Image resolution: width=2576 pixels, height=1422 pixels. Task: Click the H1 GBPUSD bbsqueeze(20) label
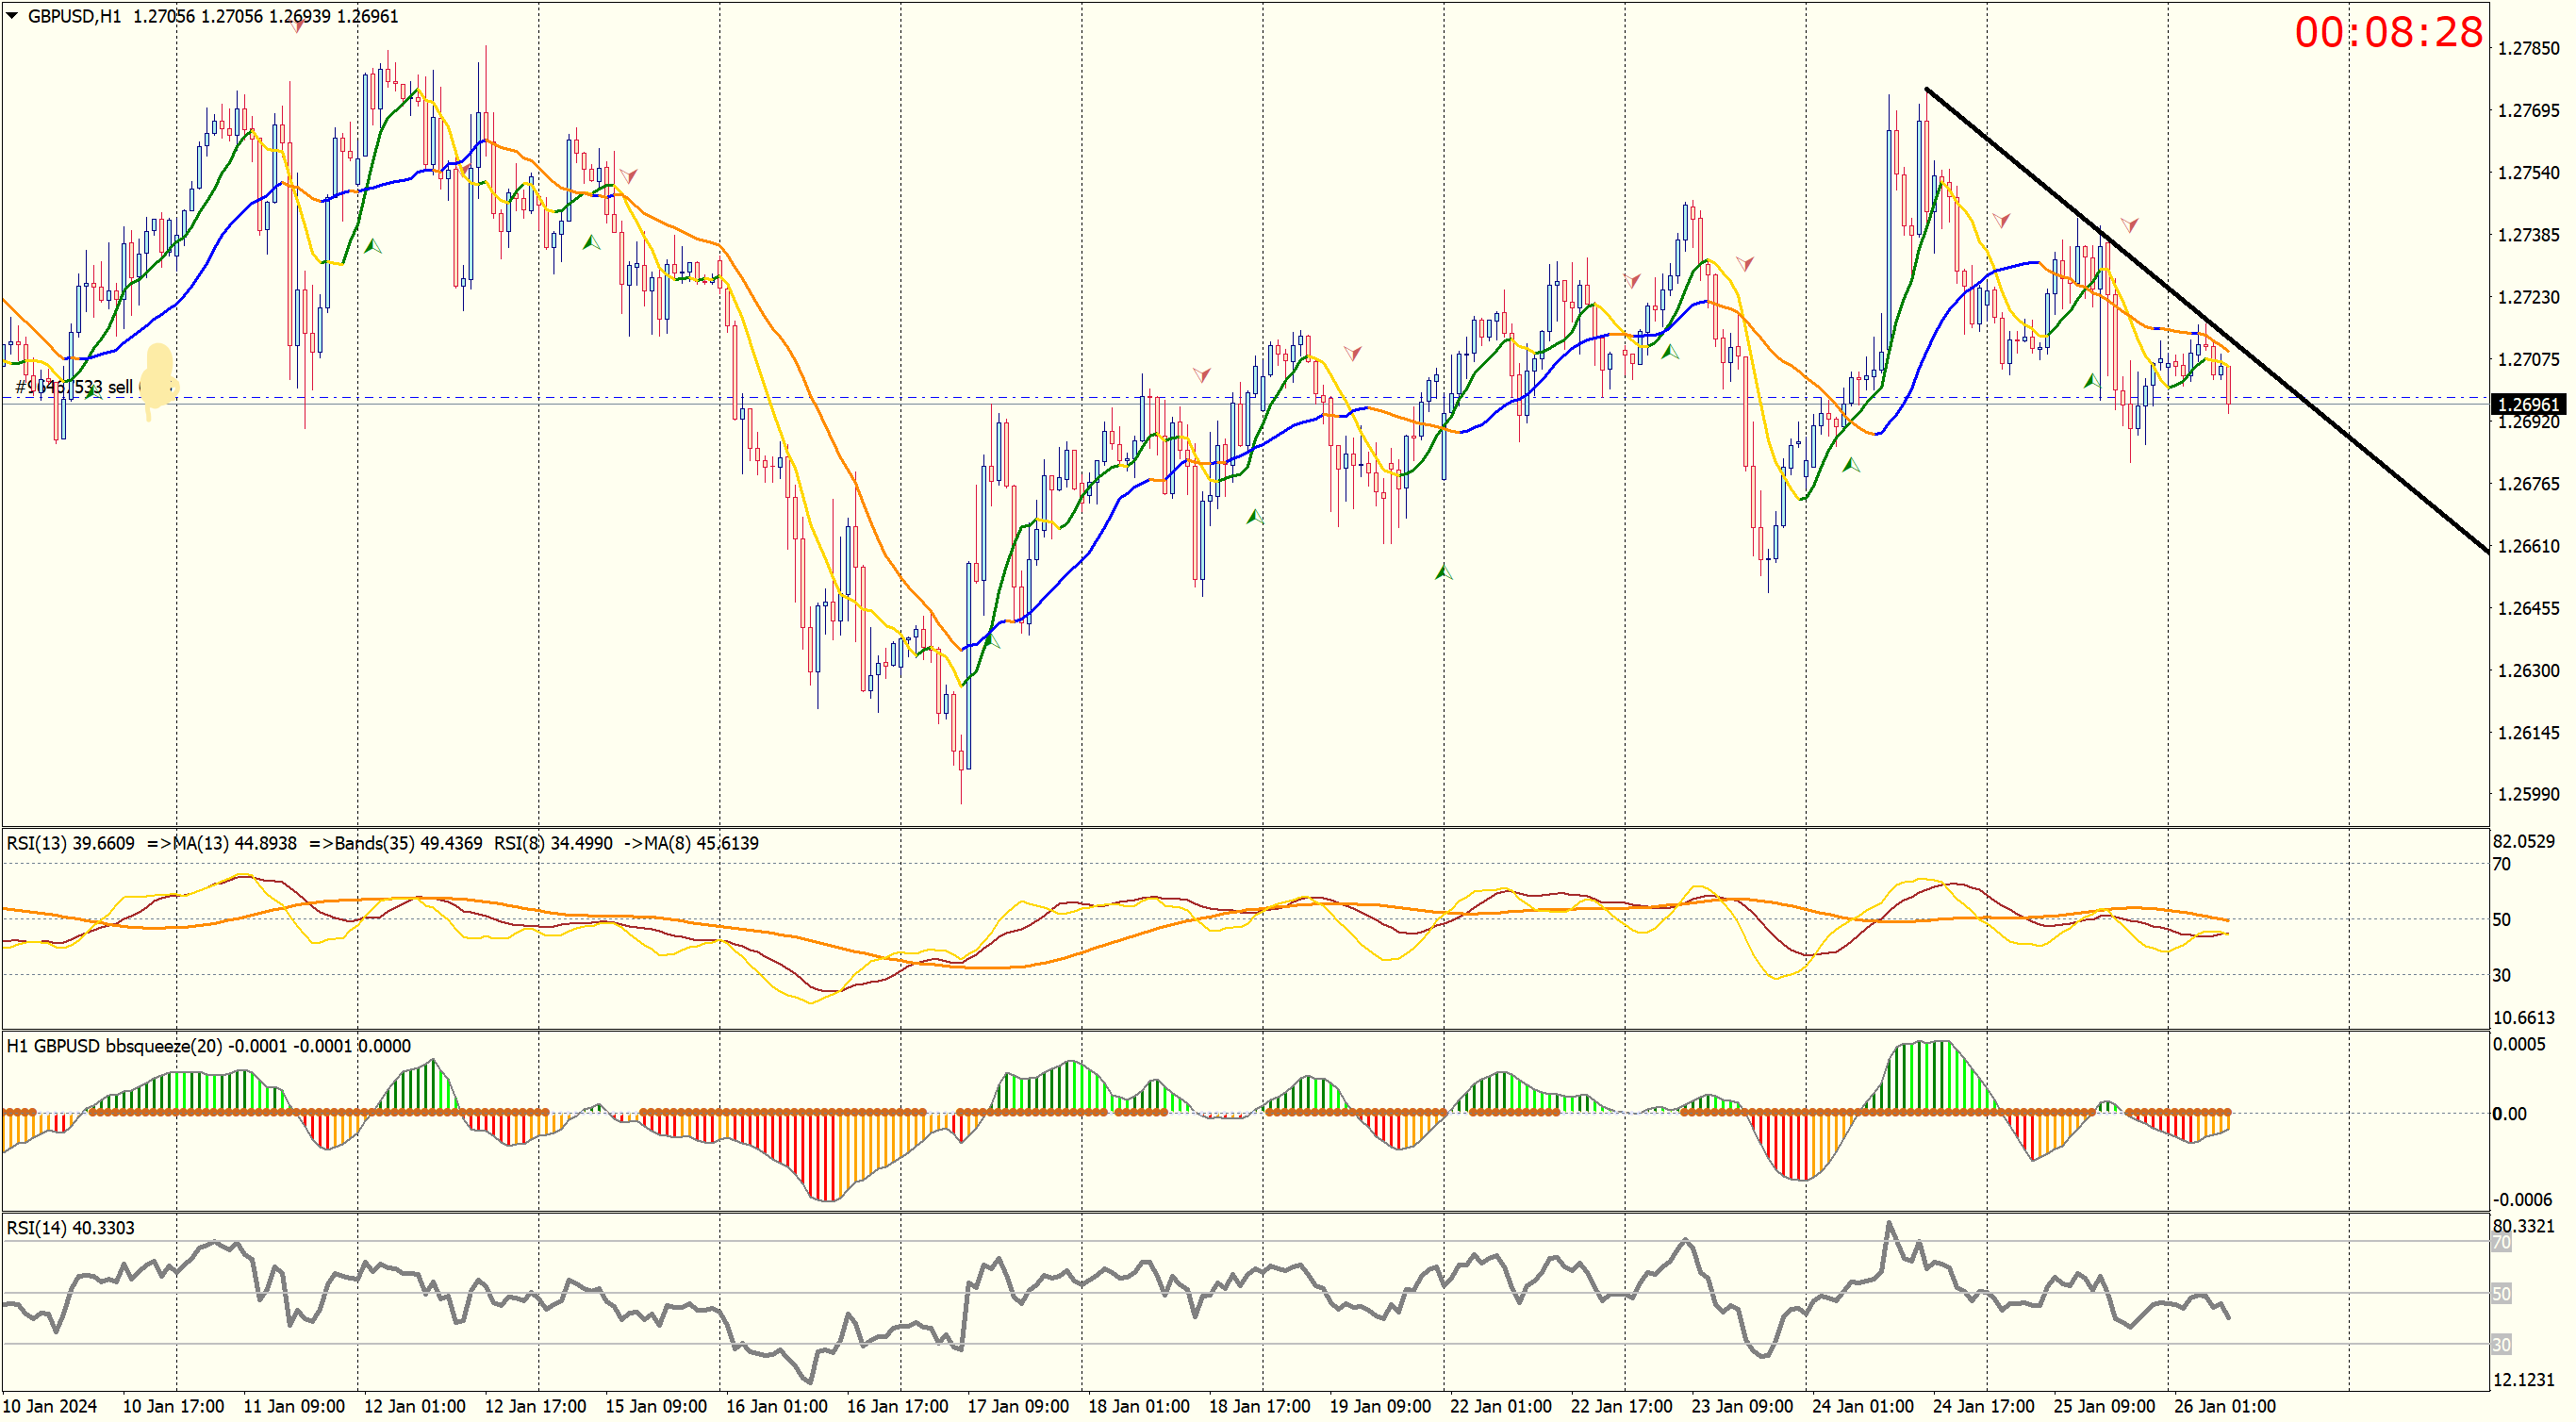[112, 1046]
